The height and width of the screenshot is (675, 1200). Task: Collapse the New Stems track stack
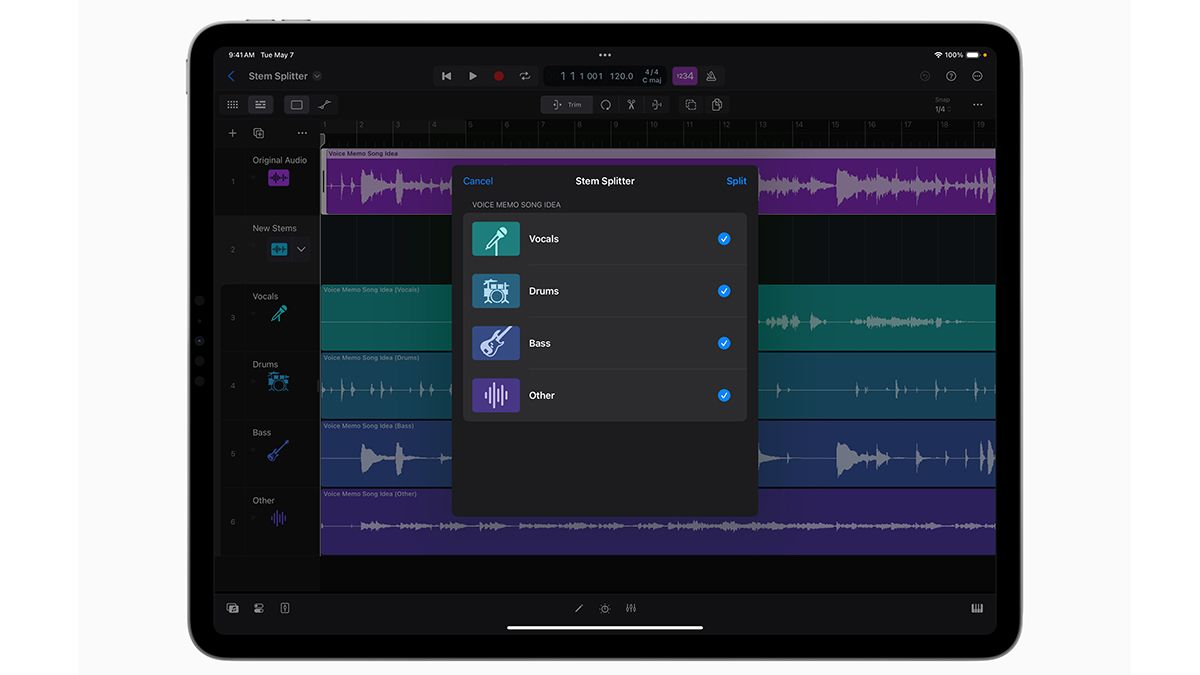[301, 249]
